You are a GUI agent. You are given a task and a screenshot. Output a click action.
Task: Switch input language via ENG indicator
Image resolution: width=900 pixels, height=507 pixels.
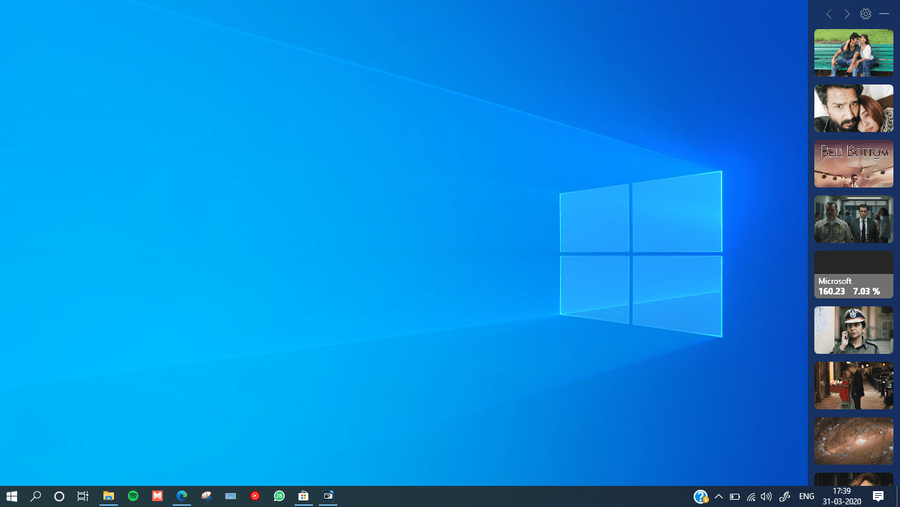[806, 496]
